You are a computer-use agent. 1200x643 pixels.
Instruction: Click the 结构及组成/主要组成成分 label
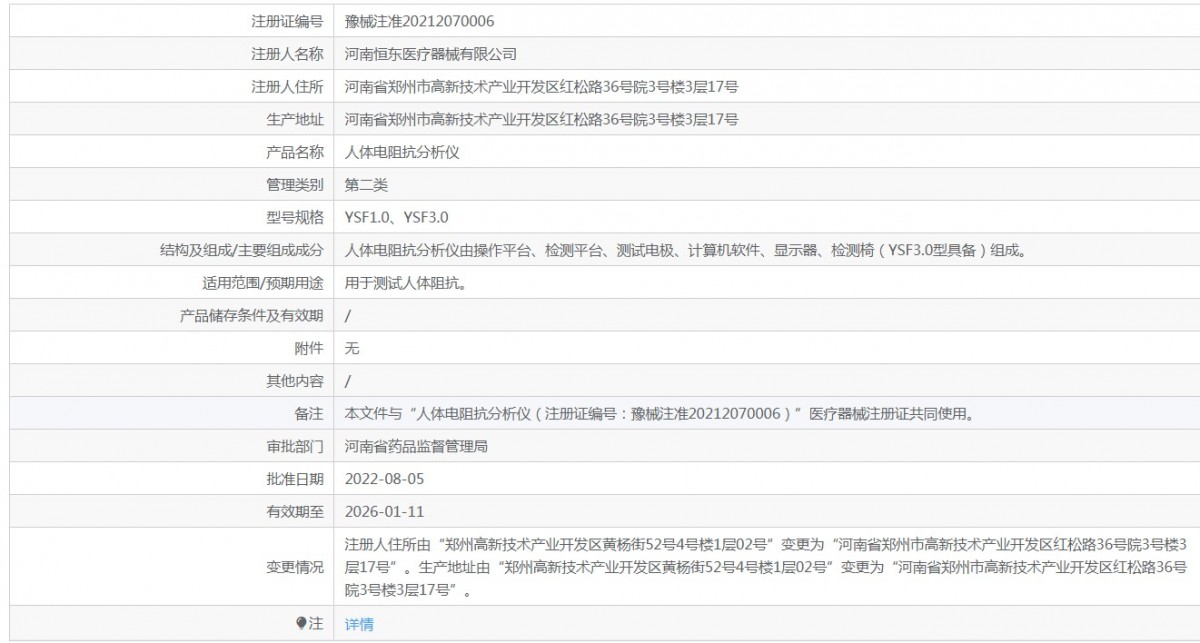244,250
